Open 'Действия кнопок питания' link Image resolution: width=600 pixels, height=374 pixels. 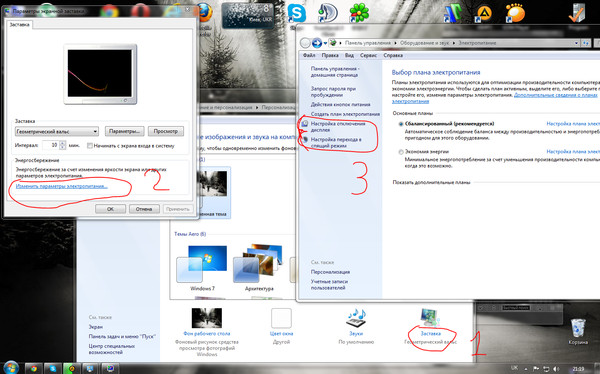[340, 104]
